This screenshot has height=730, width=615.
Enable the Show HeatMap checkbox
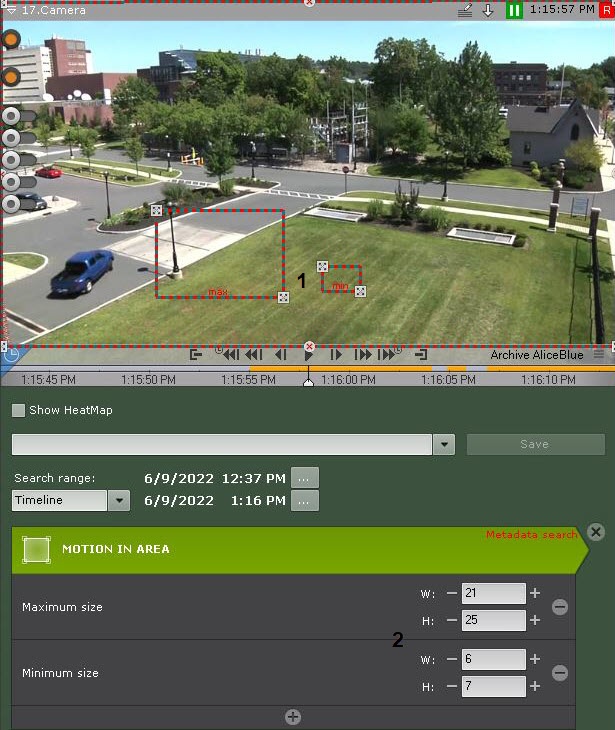click(18, 410)
